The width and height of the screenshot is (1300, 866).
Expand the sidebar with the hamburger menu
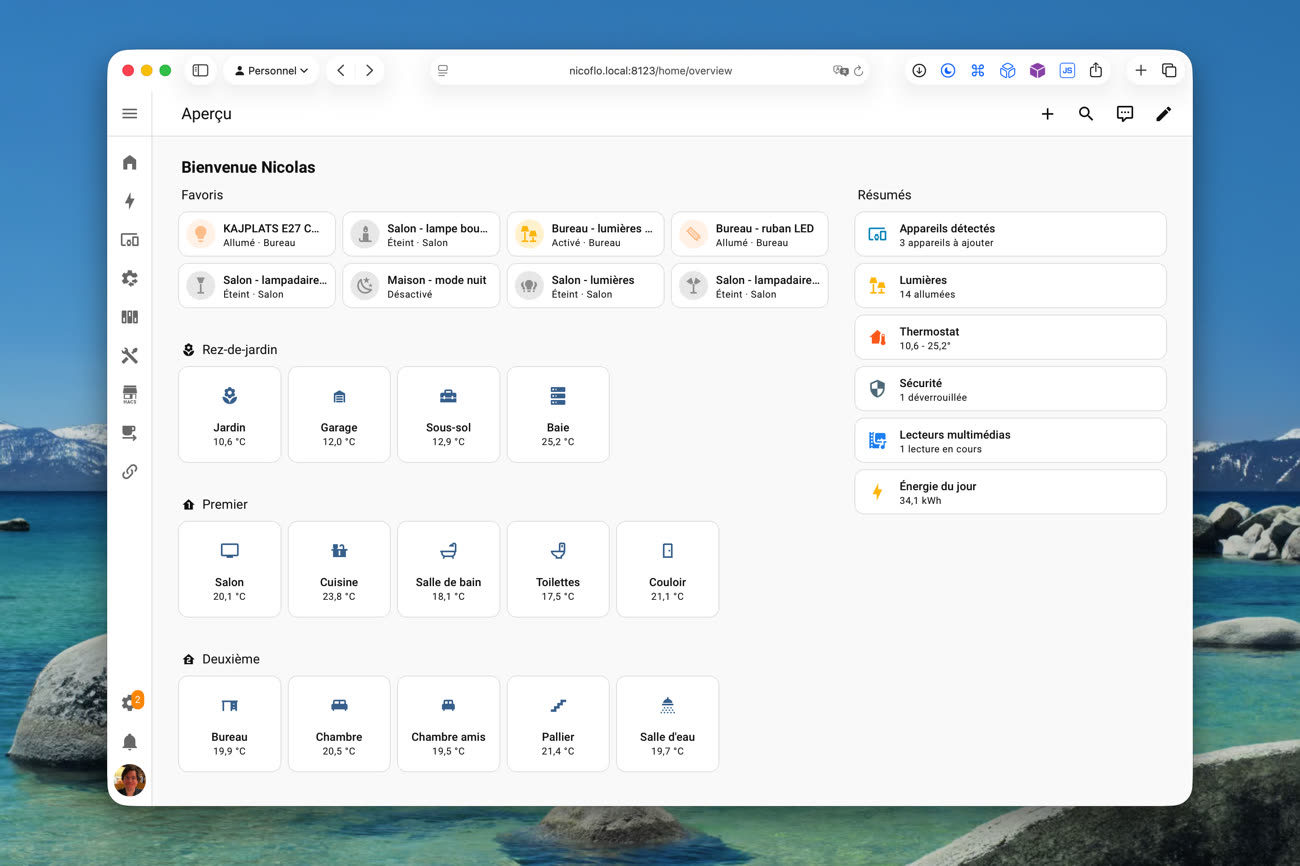[x=129, y=114]
